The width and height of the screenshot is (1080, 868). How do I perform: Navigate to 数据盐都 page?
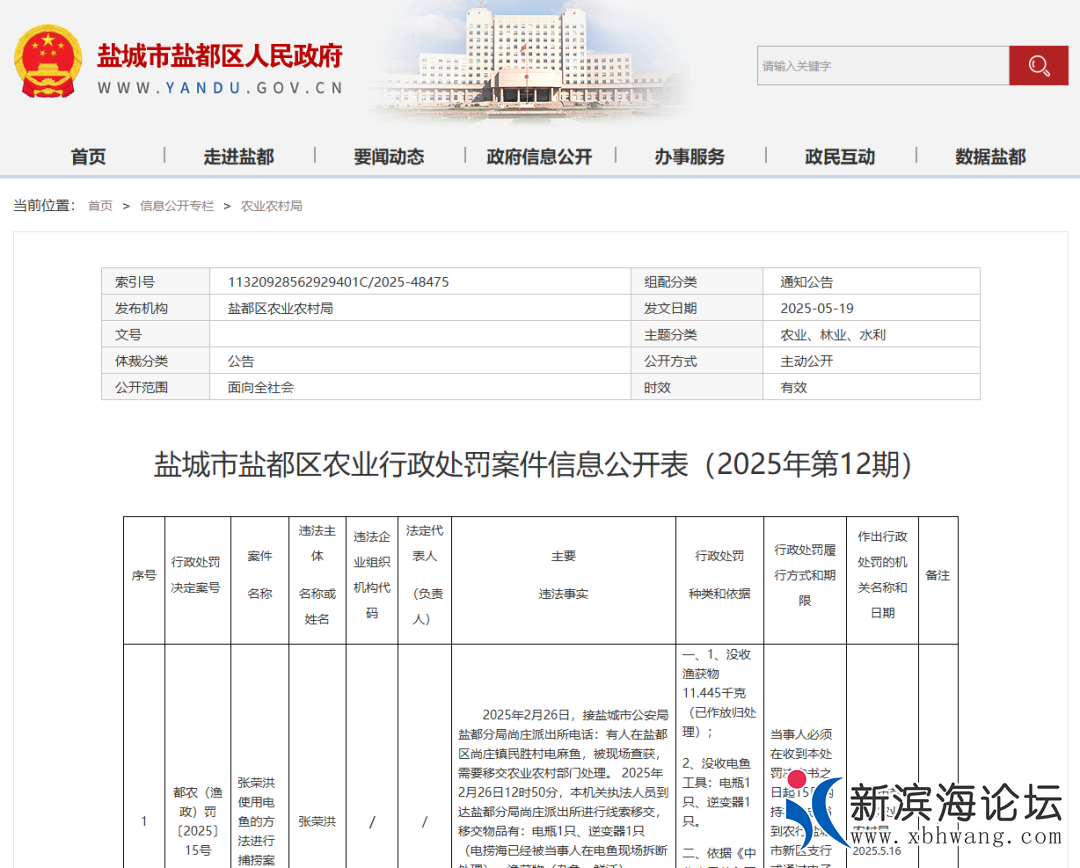point(990,157)
